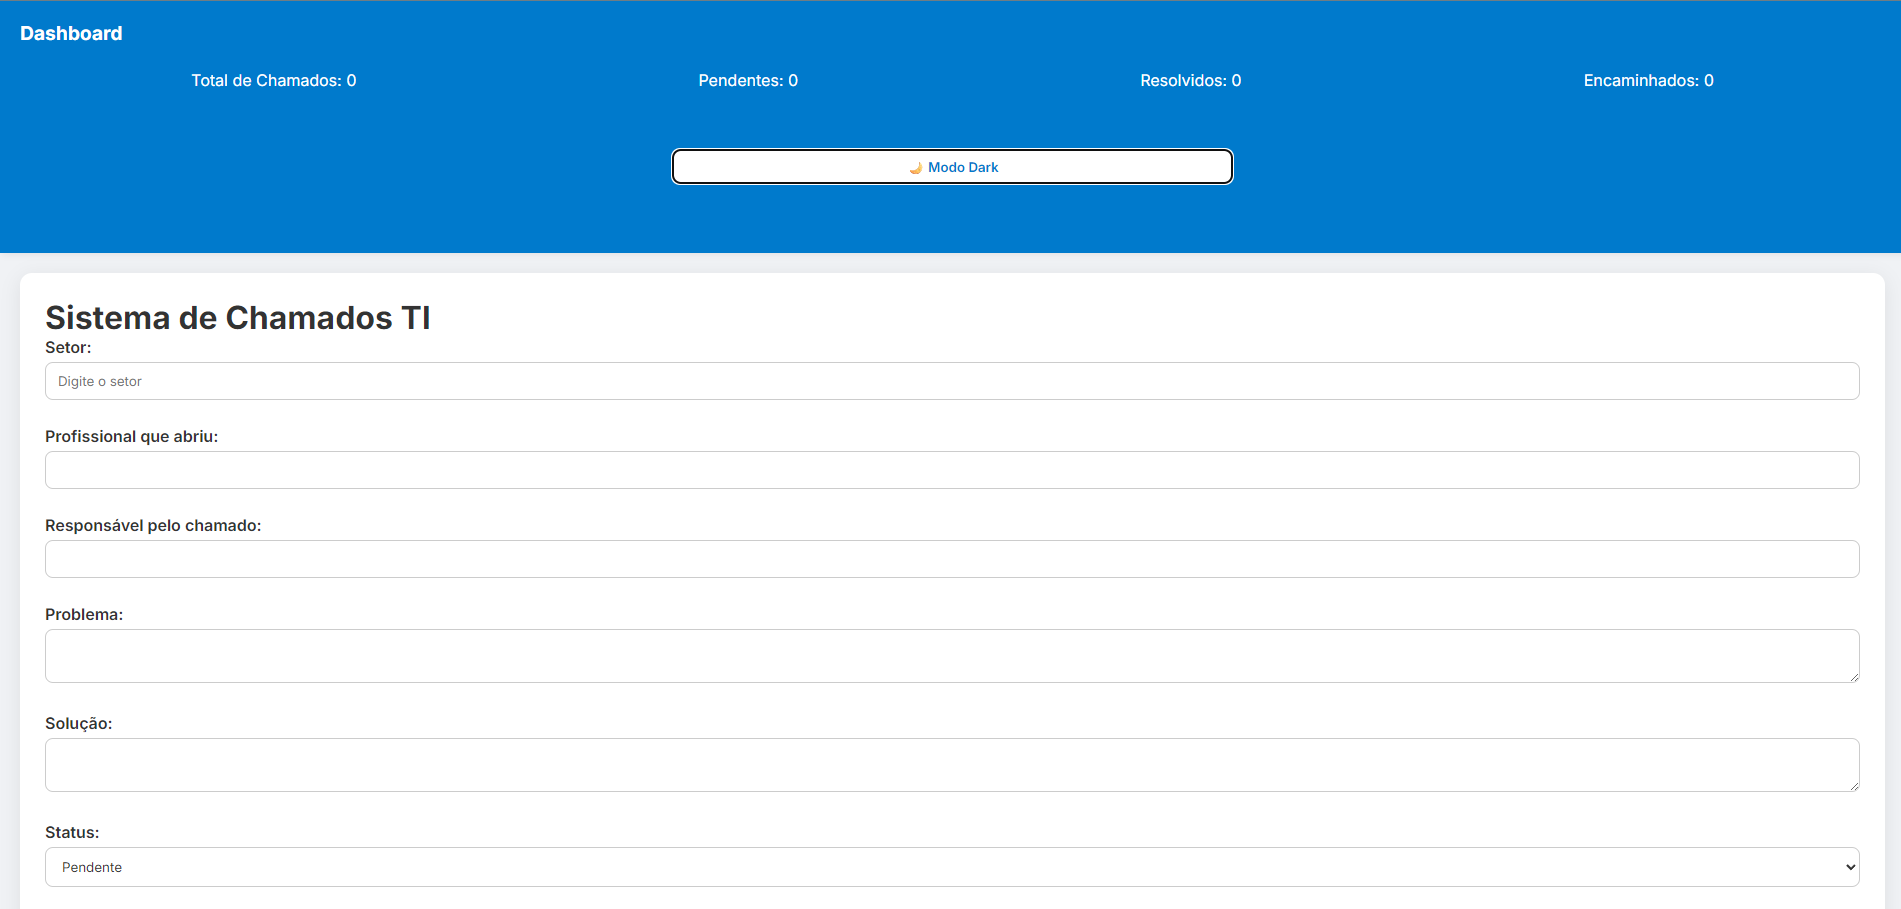The image size is (1901, 909).
Task: Click the Setor label text
Action: pos(67,348)
